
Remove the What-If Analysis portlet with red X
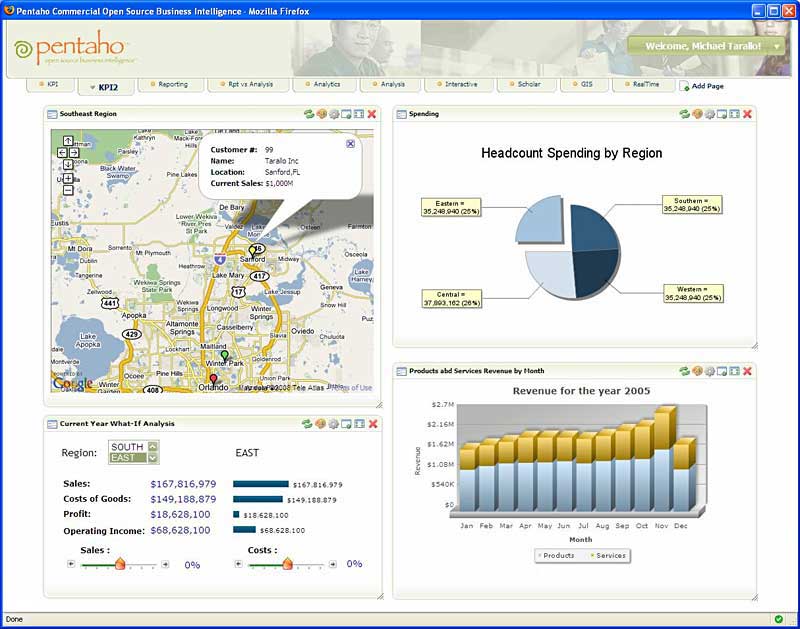point(373,424)
